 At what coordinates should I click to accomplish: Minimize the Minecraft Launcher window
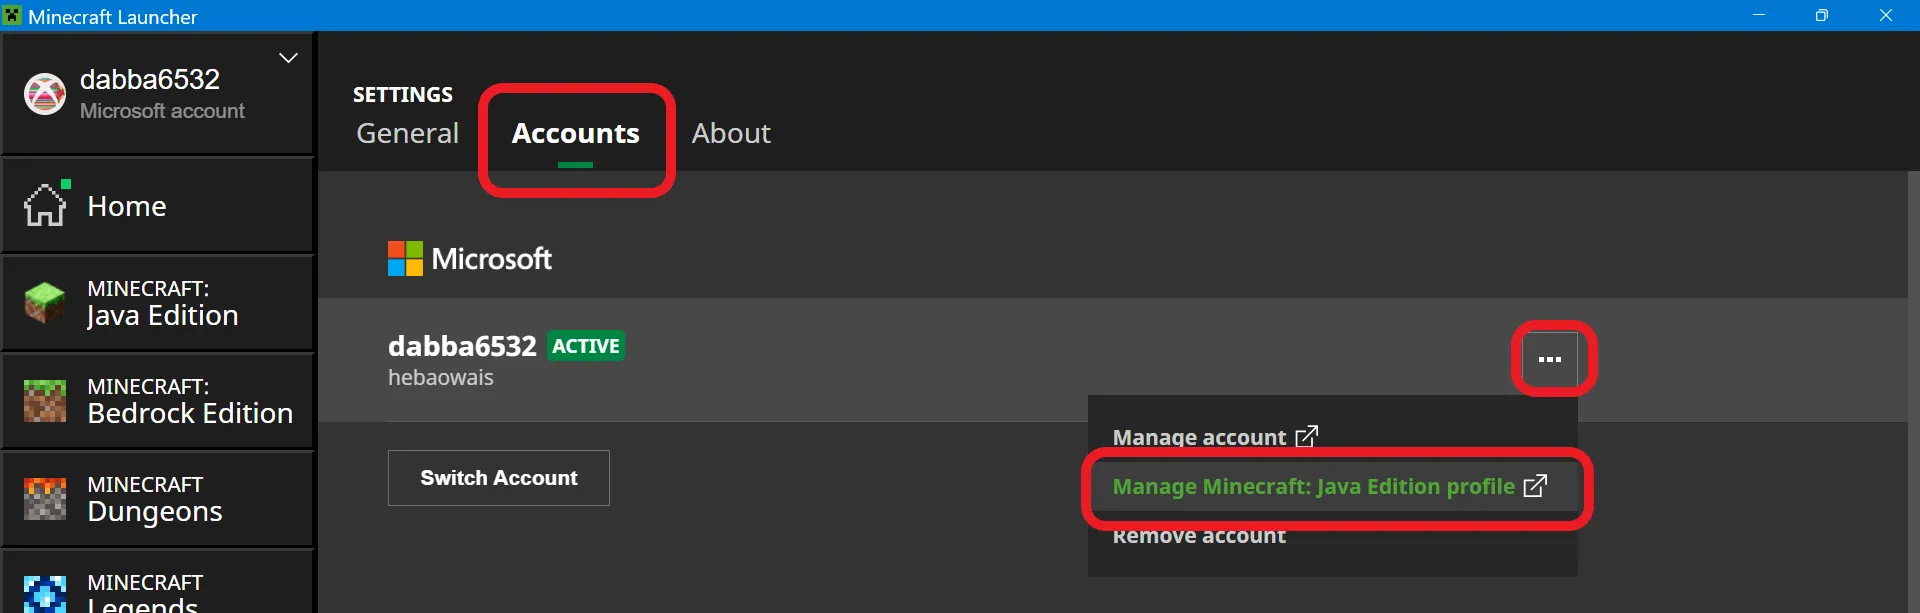[1759, 15]
